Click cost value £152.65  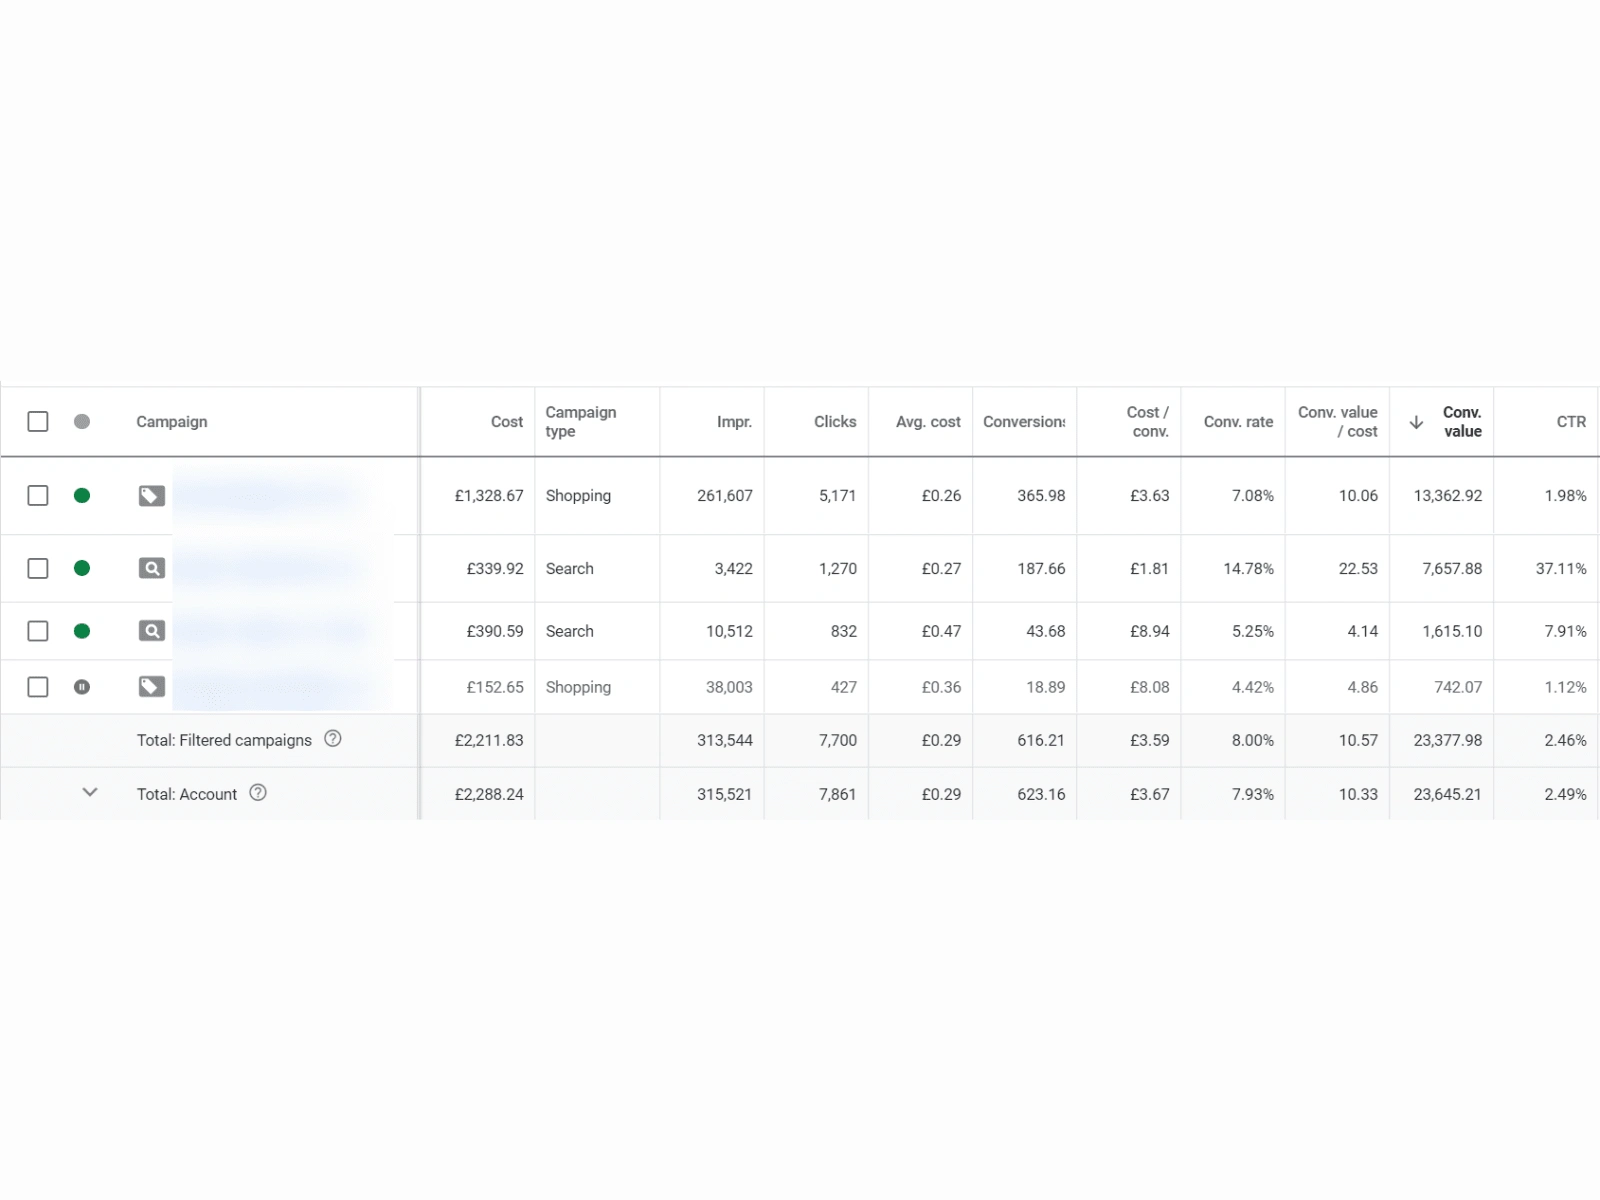coord(495,687)
